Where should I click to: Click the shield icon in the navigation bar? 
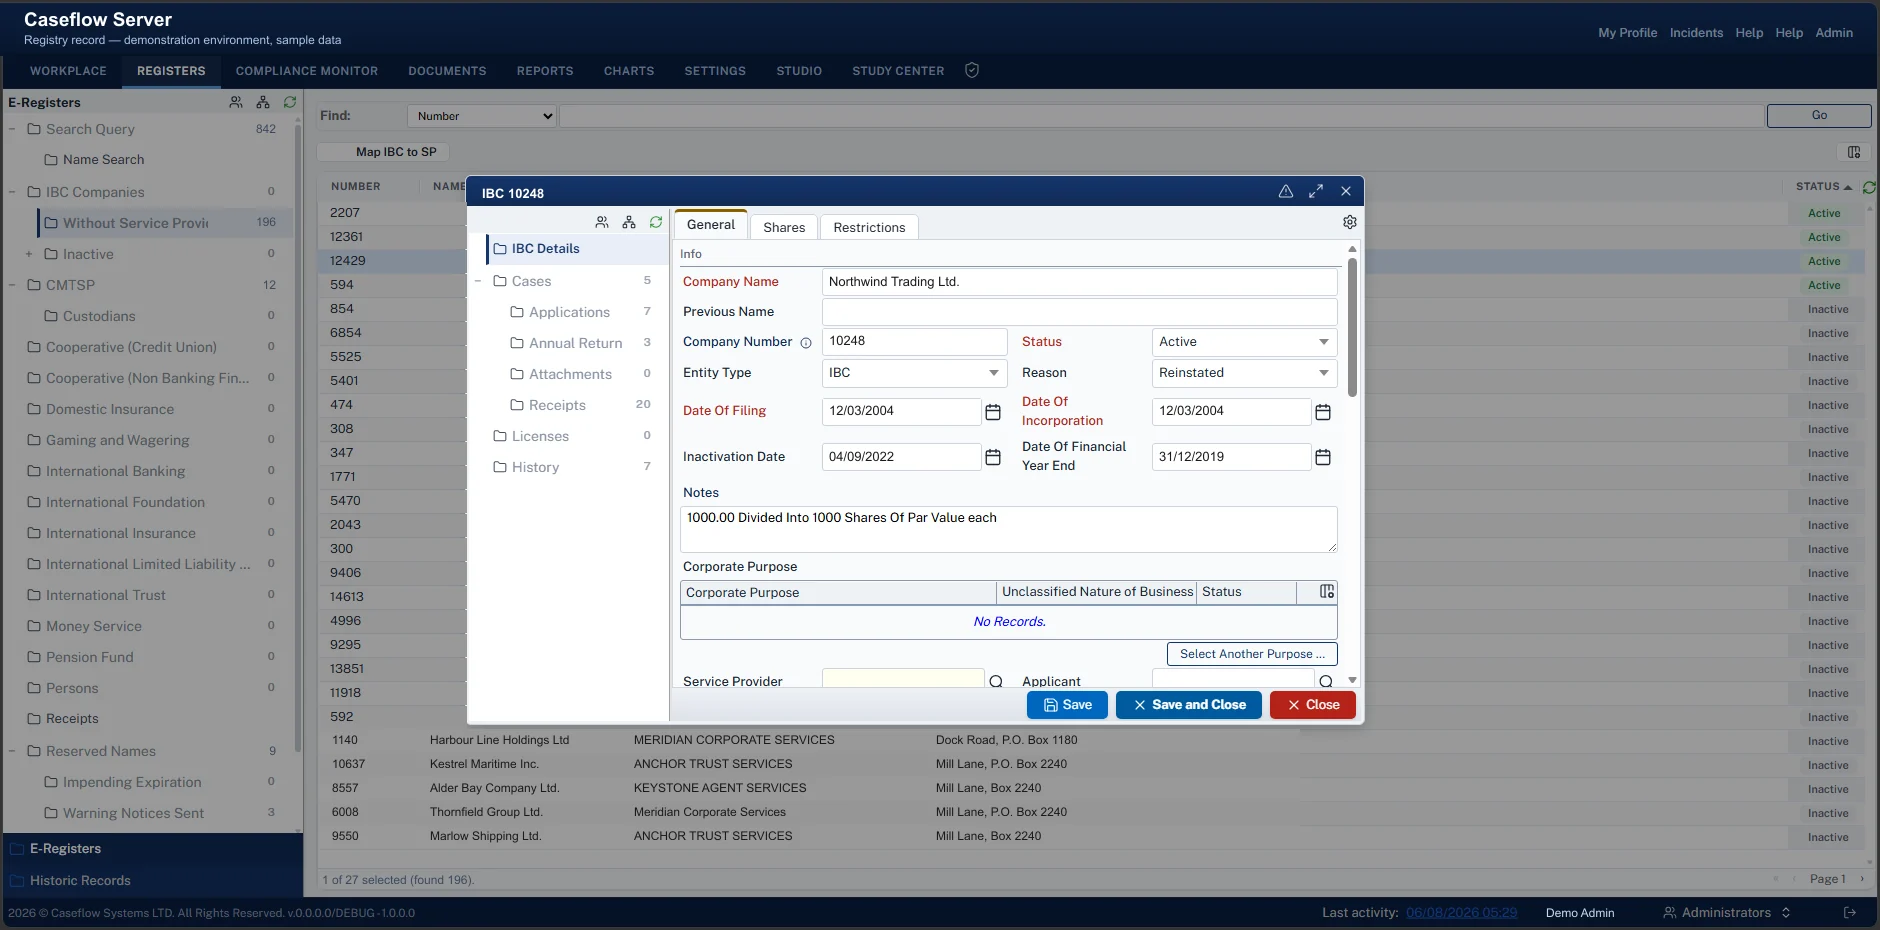tap(971, 70)
